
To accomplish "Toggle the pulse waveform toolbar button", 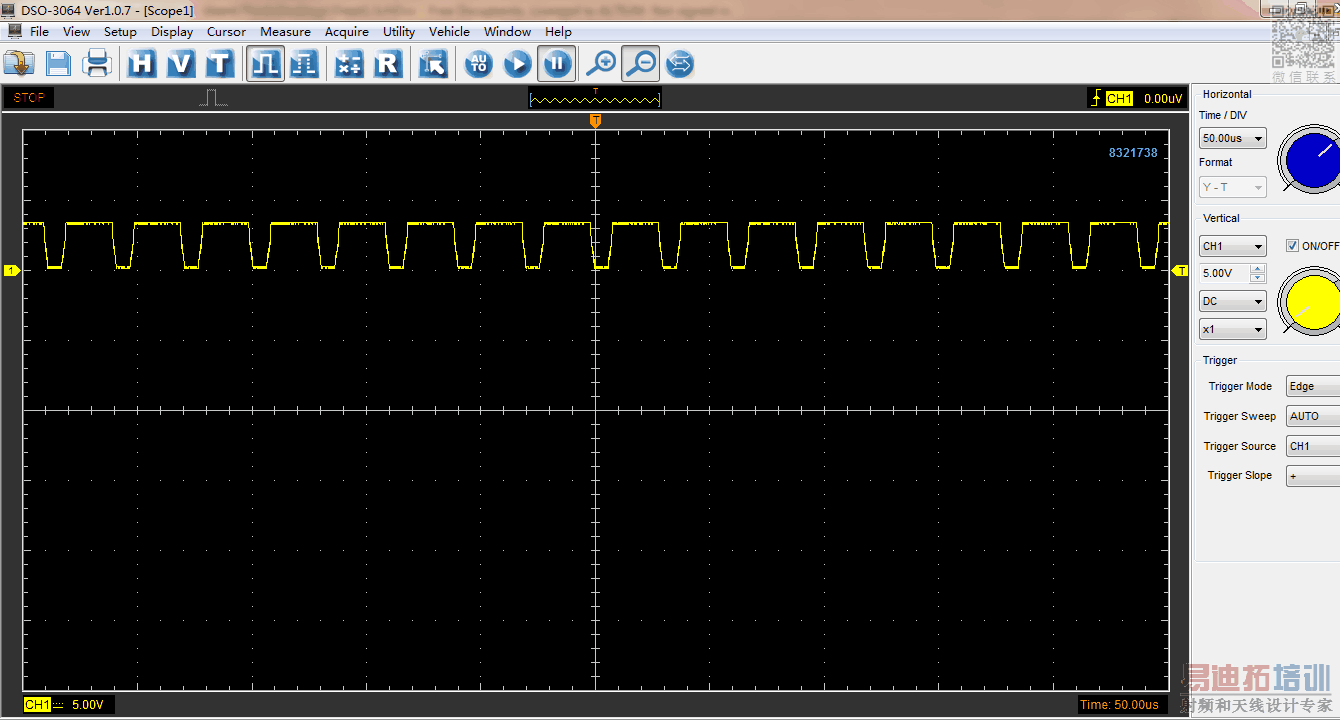I will pos(265,64).
